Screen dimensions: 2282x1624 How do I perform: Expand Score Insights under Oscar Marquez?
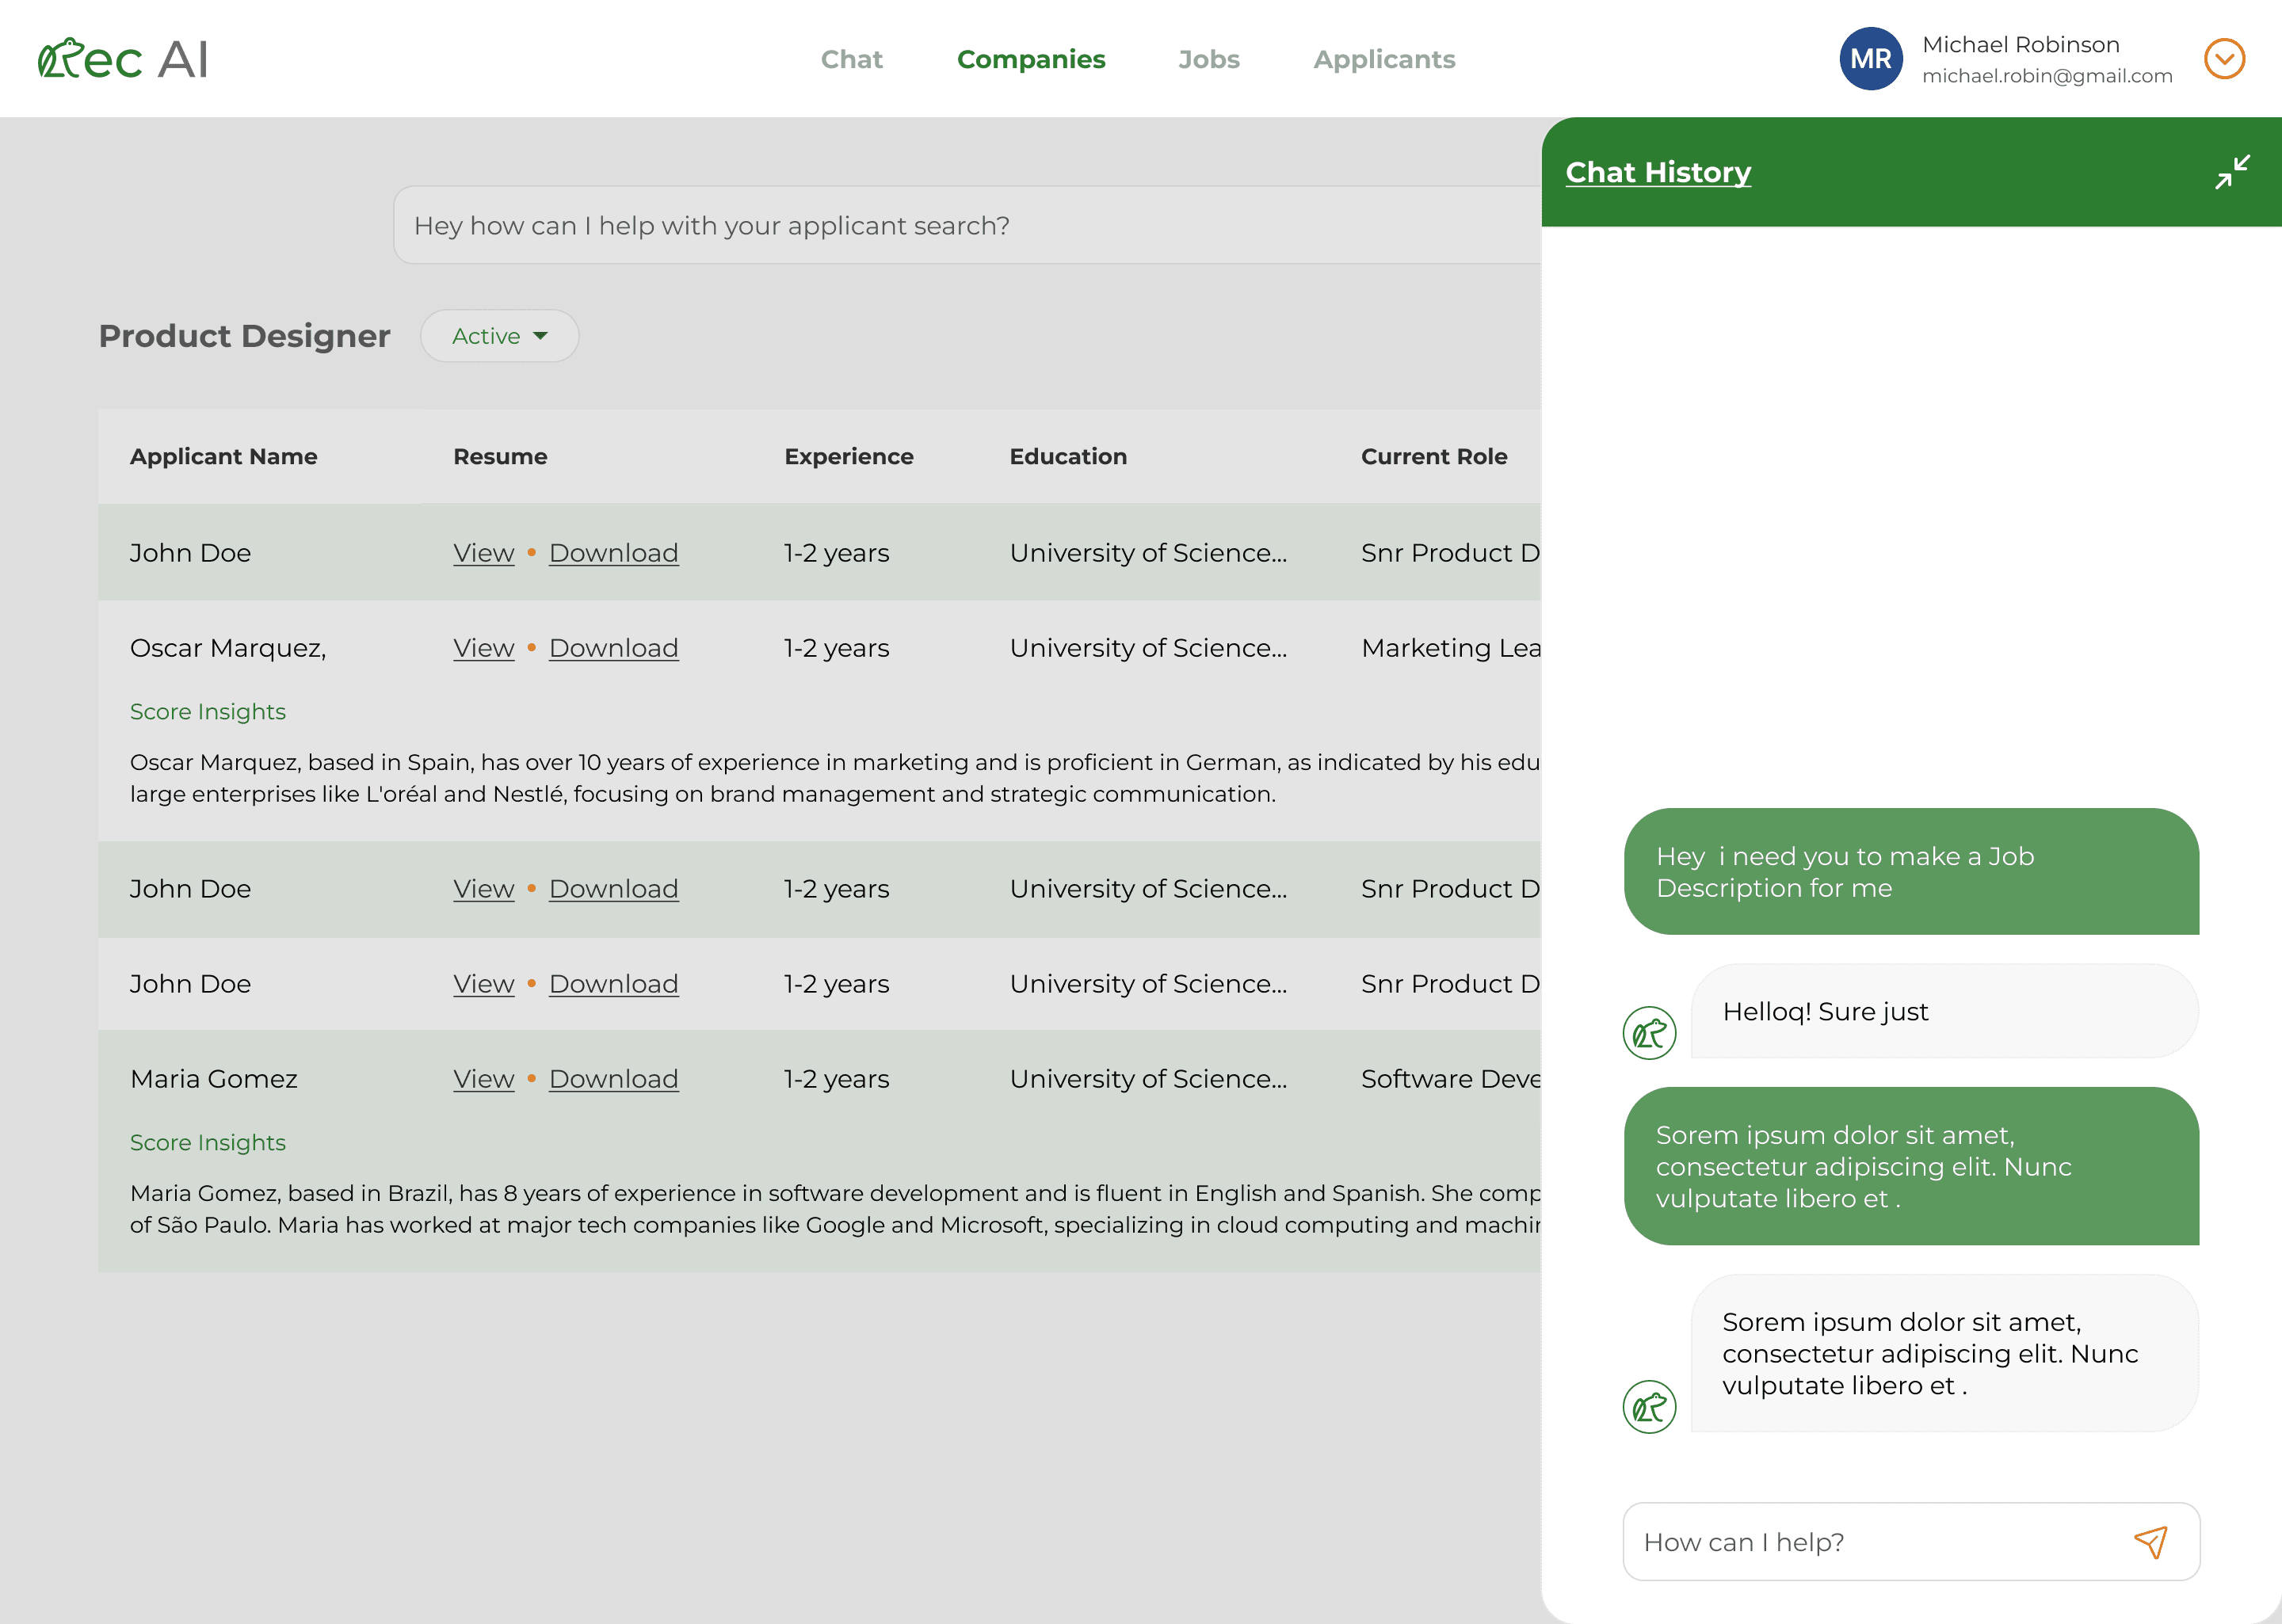[x=208, y=712]
